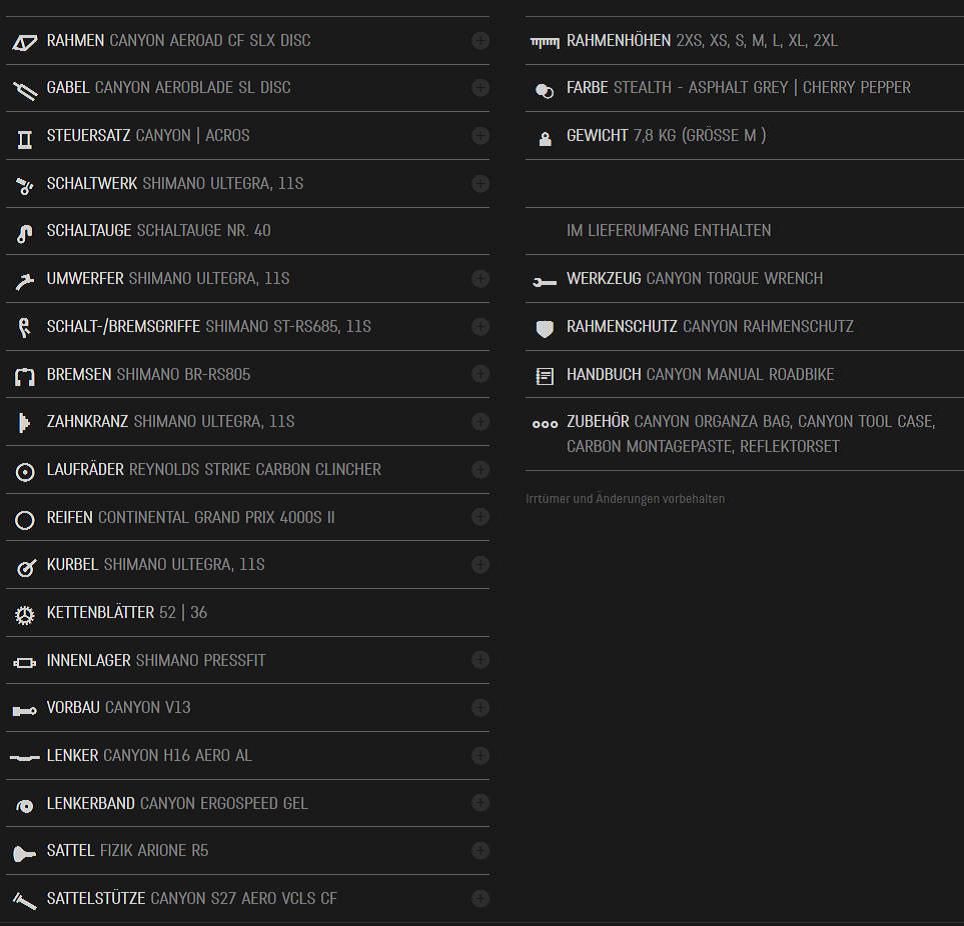This screenshot has height=926, width=964.
Task: Open Zahnkranz details with the plus button
Action: (x=480, y=422)
